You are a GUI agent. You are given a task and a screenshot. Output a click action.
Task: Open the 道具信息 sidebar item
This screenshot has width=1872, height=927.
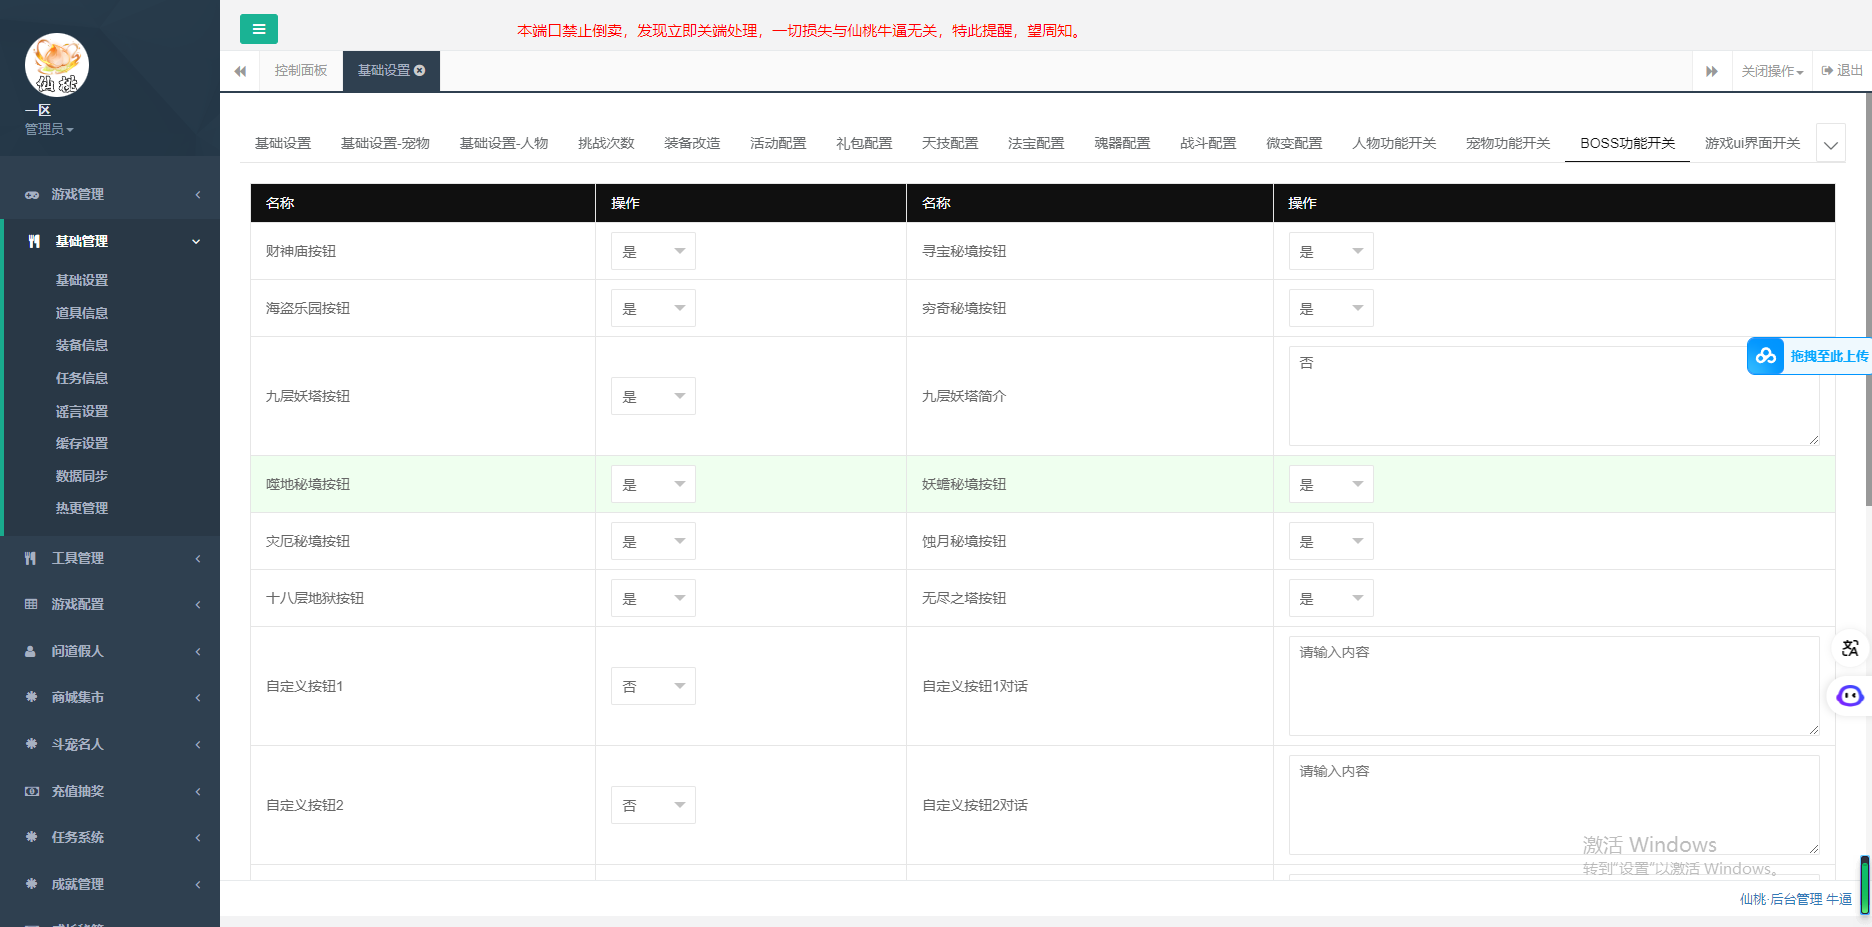[x=82, y=313]
